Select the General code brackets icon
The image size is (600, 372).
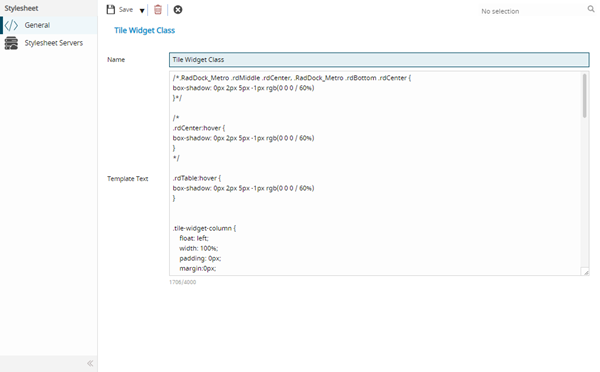tap(11, 25)
